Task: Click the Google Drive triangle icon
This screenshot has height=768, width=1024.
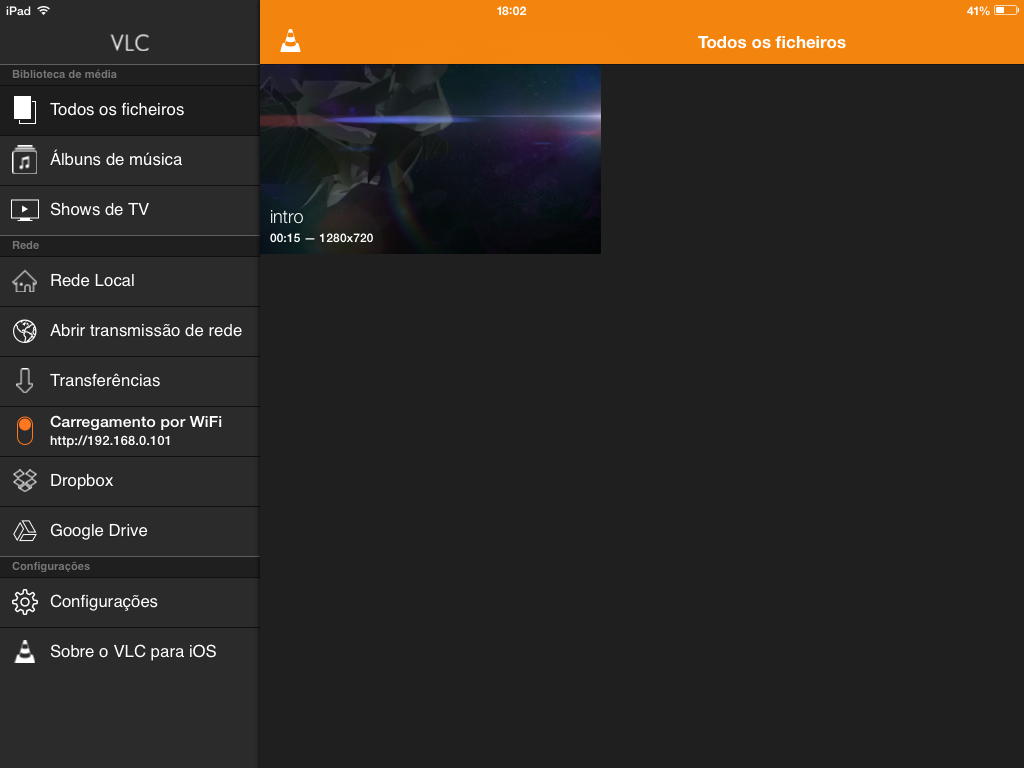Action: point(25,531)
